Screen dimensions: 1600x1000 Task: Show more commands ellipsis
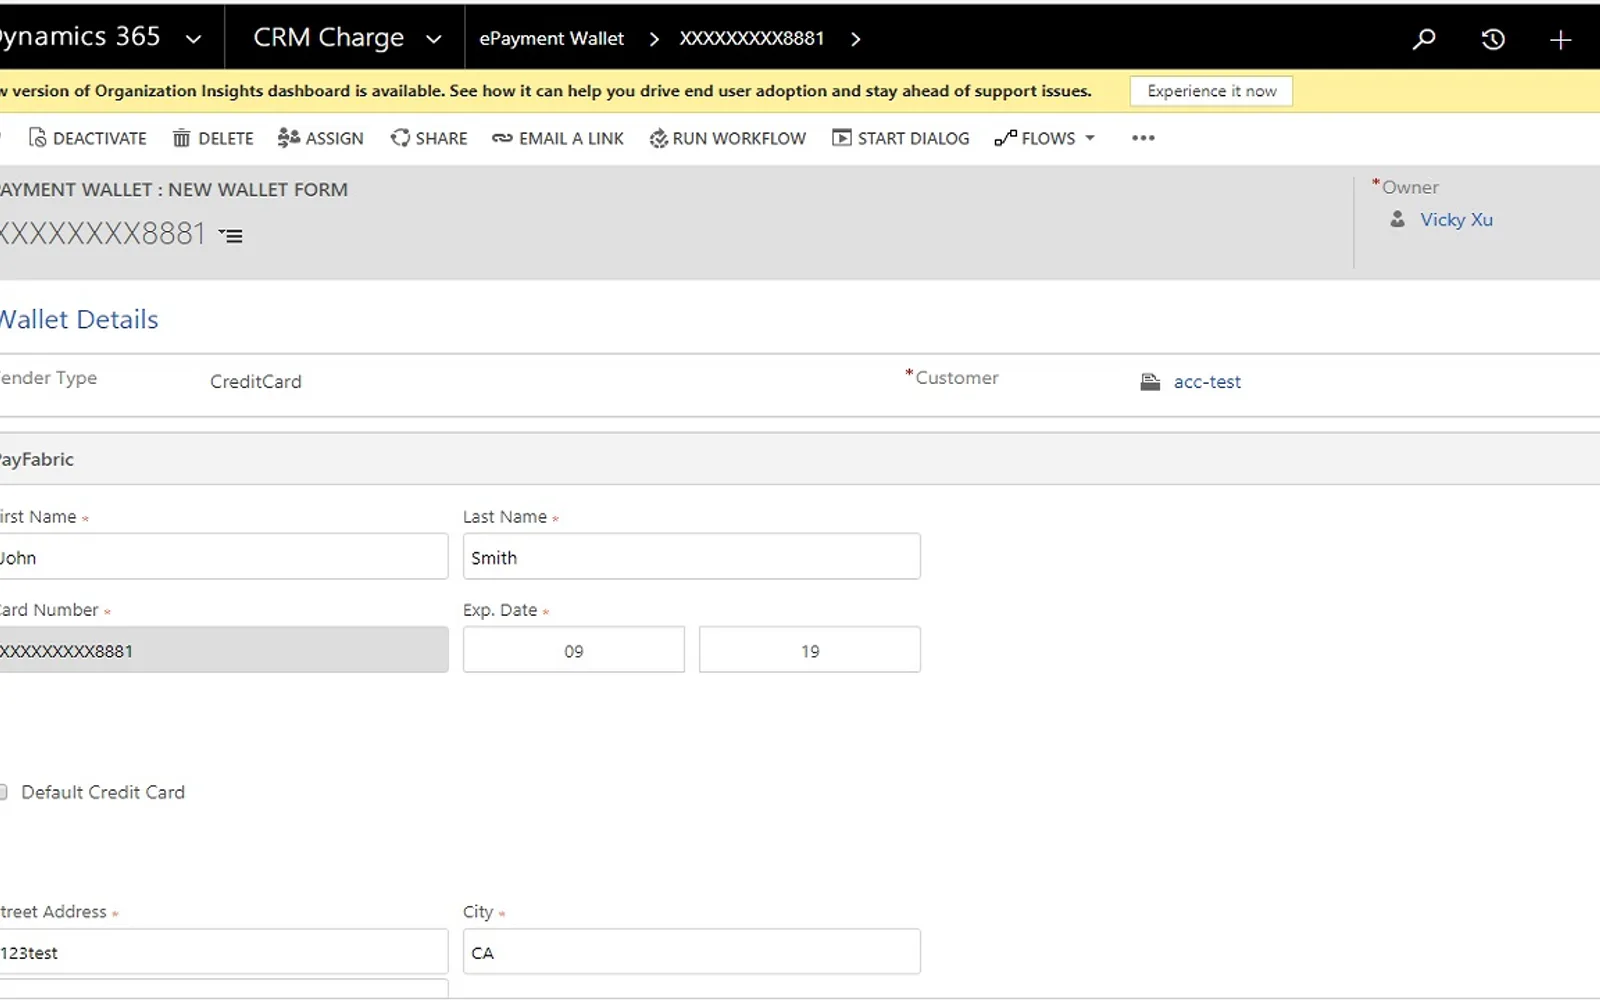[x=1143, y=138]
